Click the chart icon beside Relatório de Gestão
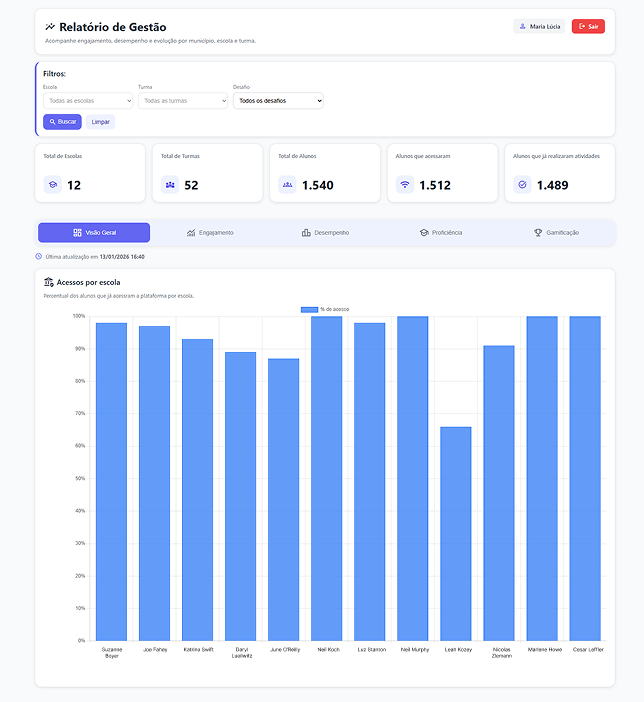Viewport: 644px width, 702px height. [50, 27]
